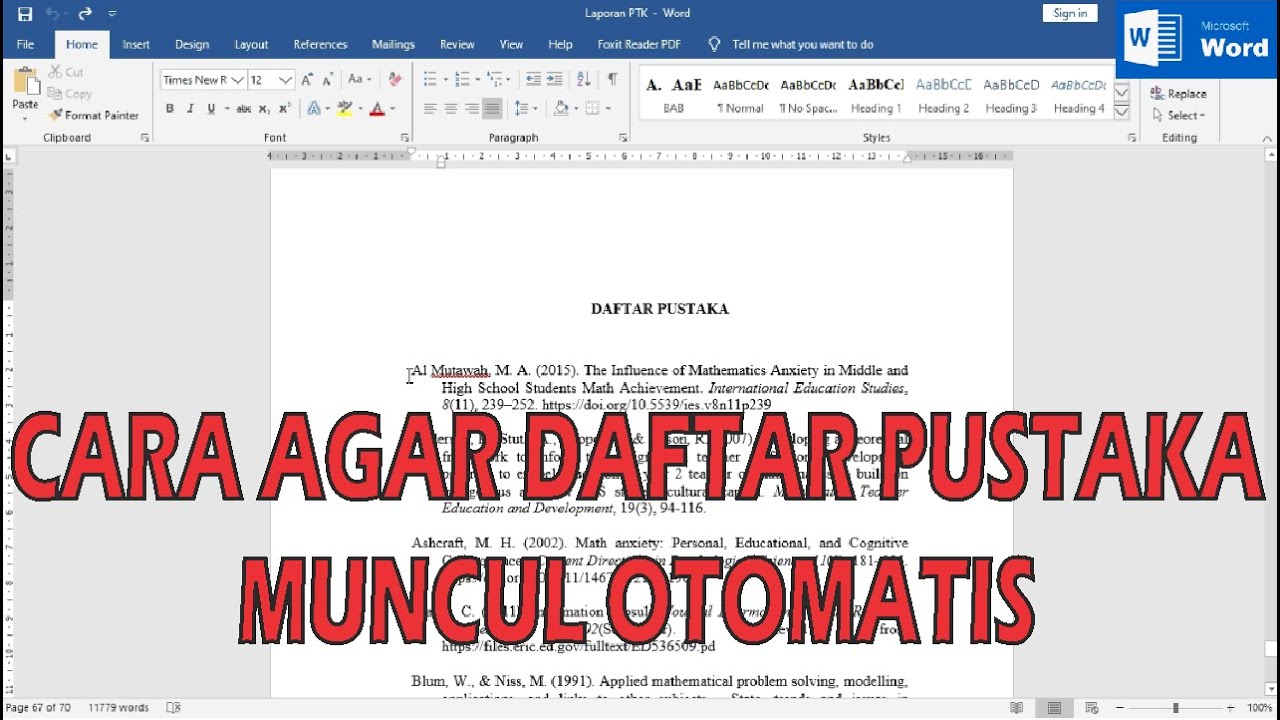Viewport: 1280px width, 720px height.
Task: Increase paragraph indent
Action: tap(555, 79)
